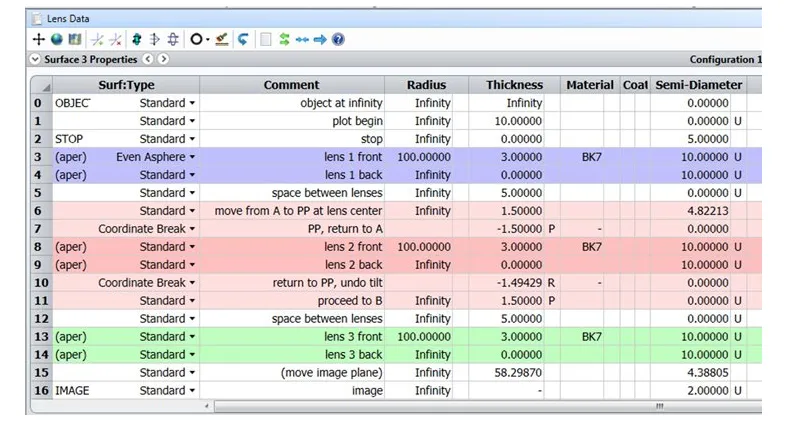Open the aperture circle icon's dropdown arrow
798x425 pixels.
(208, 40)
